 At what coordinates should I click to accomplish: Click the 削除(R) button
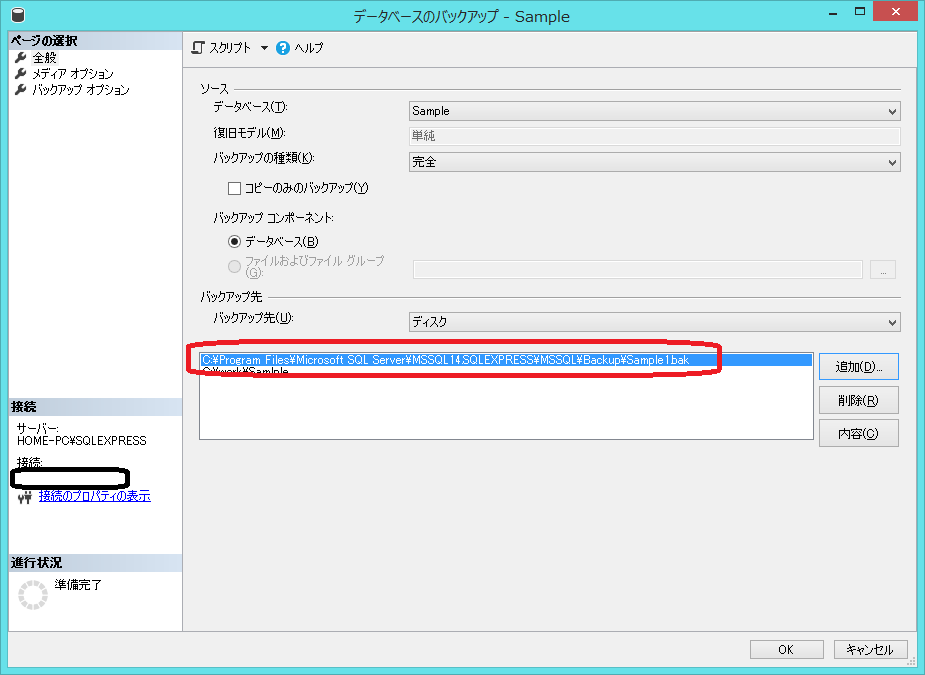(858, 400)
